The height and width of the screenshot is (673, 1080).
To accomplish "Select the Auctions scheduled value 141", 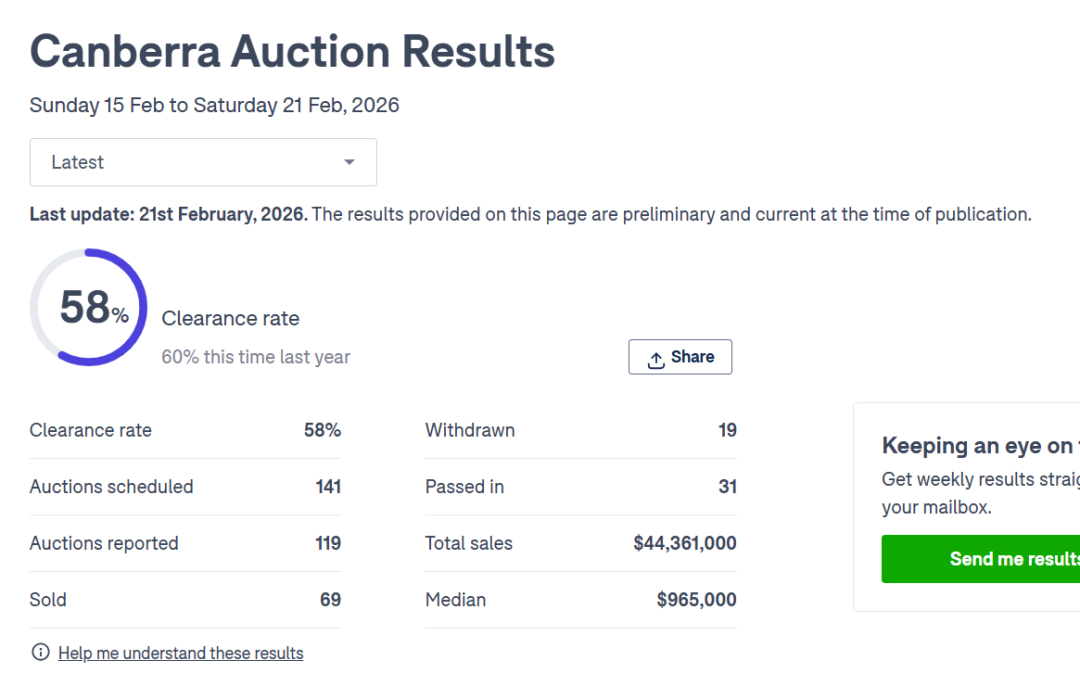I will pos(328,487).
